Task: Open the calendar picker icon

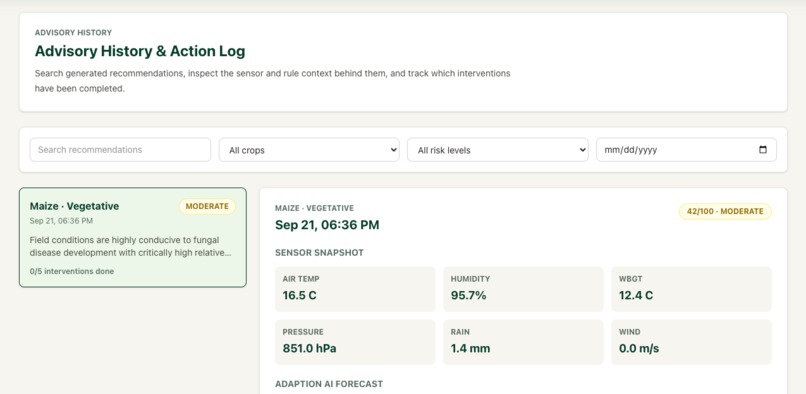Action: pyautogui.click(x=763, y=150)
